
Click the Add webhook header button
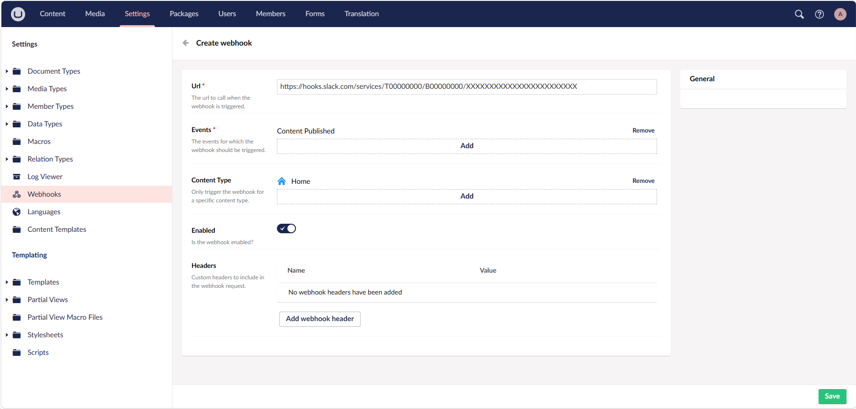320,319
